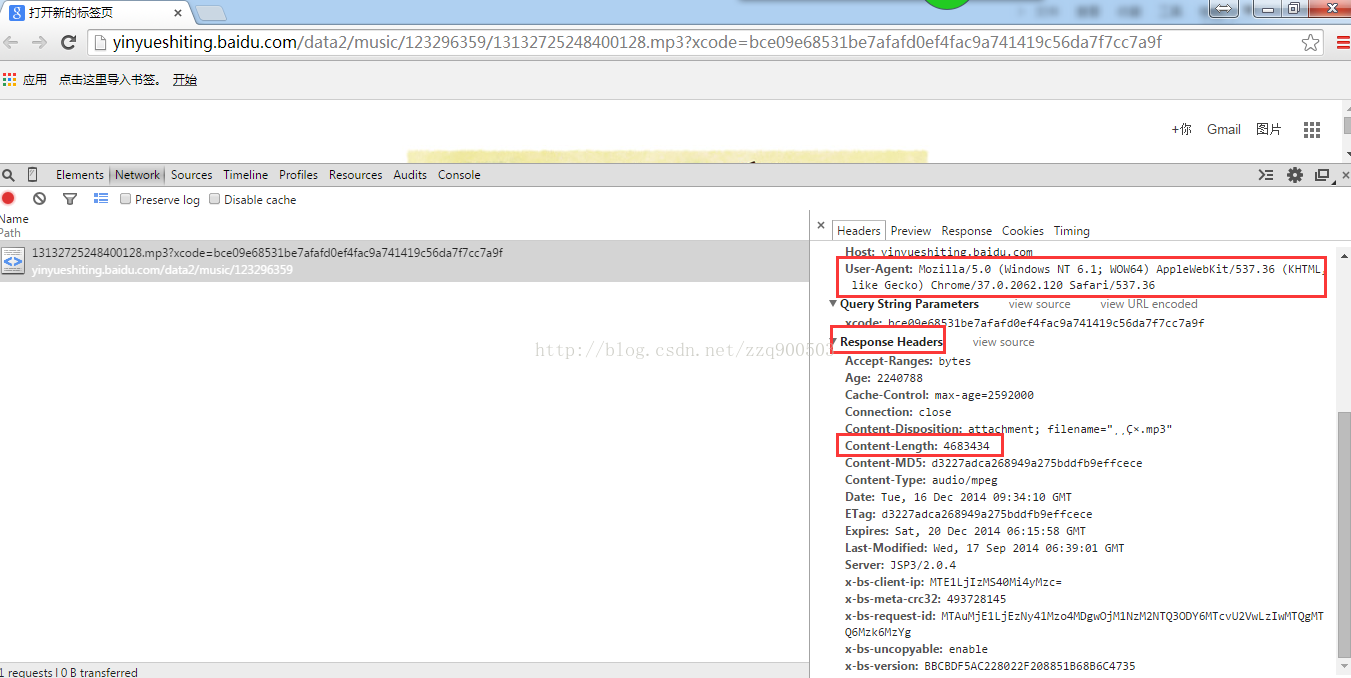
Task: Click the x-bs-uncopyable: enable line
Action: 916,649
